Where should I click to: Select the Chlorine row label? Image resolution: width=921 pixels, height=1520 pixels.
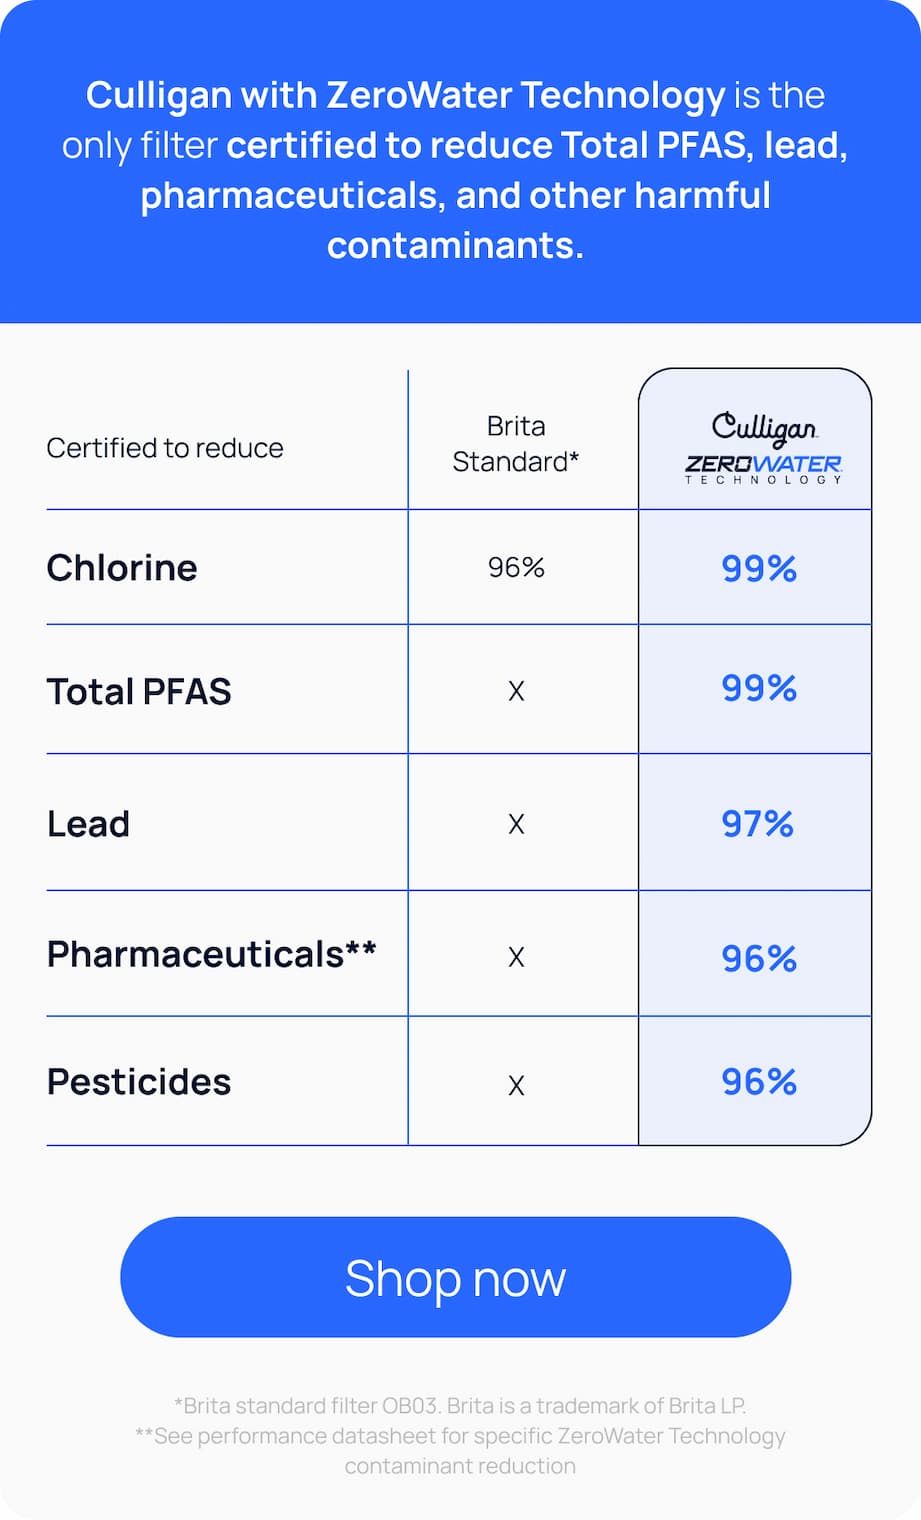click(122, 567)
